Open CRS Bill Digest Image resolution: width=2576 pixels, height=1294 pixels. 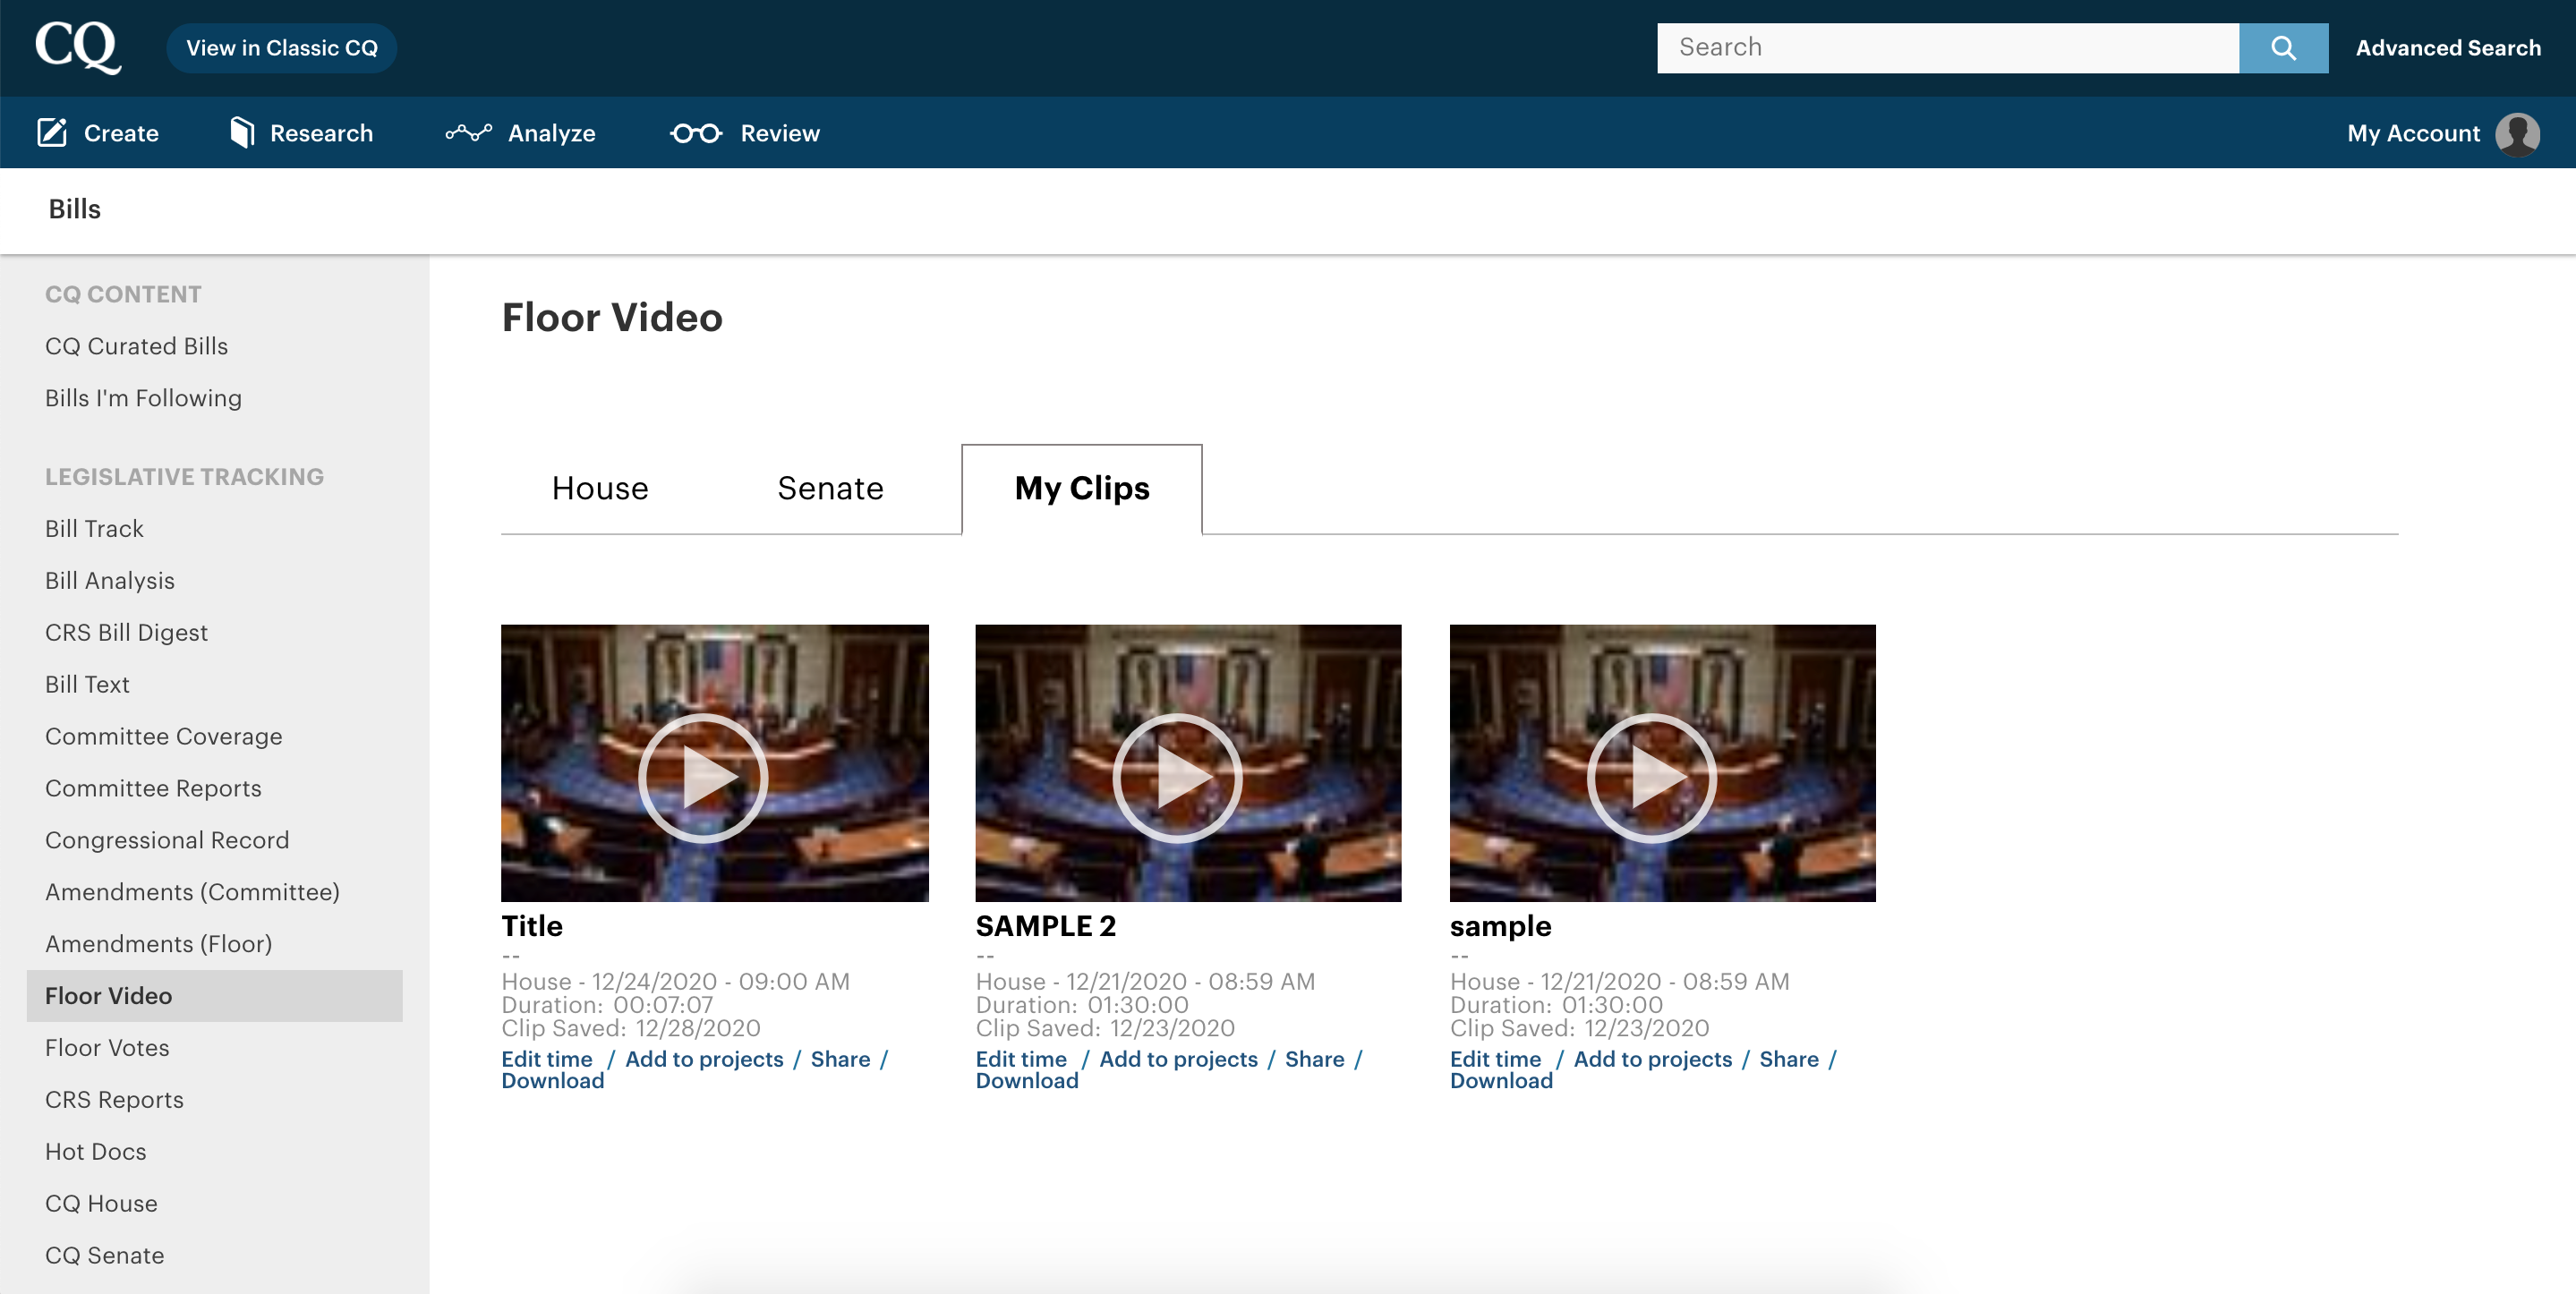click(126, 633)
